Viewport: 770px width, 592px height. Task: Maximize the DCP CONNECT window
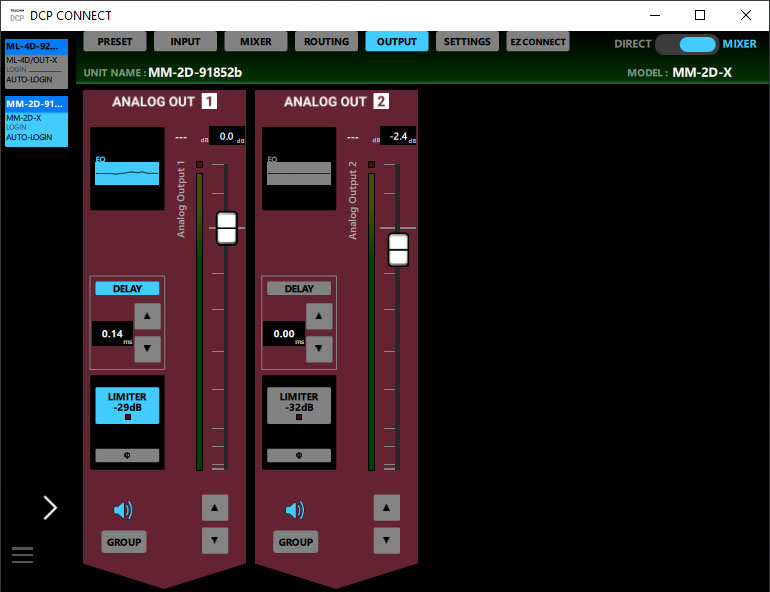point(700,15)
